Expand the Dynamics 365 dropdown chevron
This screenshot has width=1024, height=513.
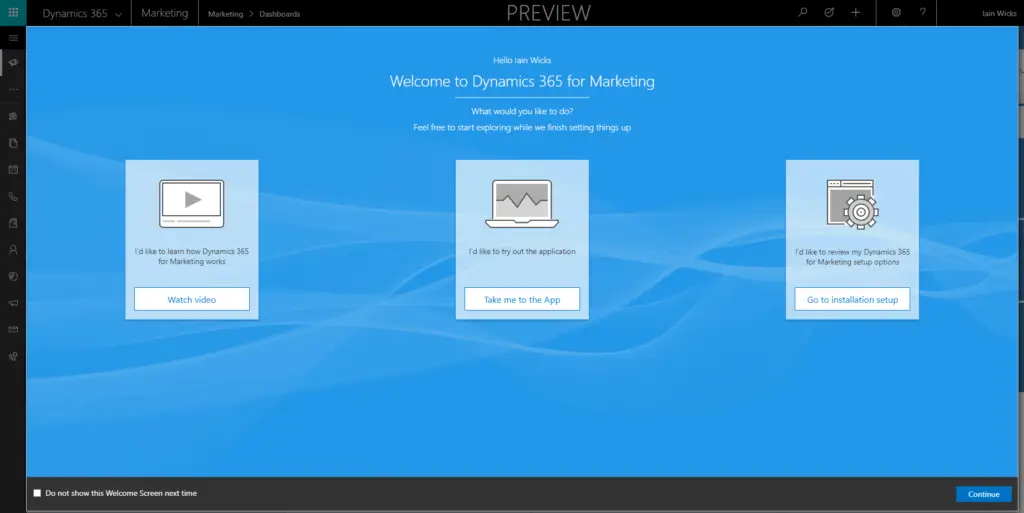(x=118, y=14)
